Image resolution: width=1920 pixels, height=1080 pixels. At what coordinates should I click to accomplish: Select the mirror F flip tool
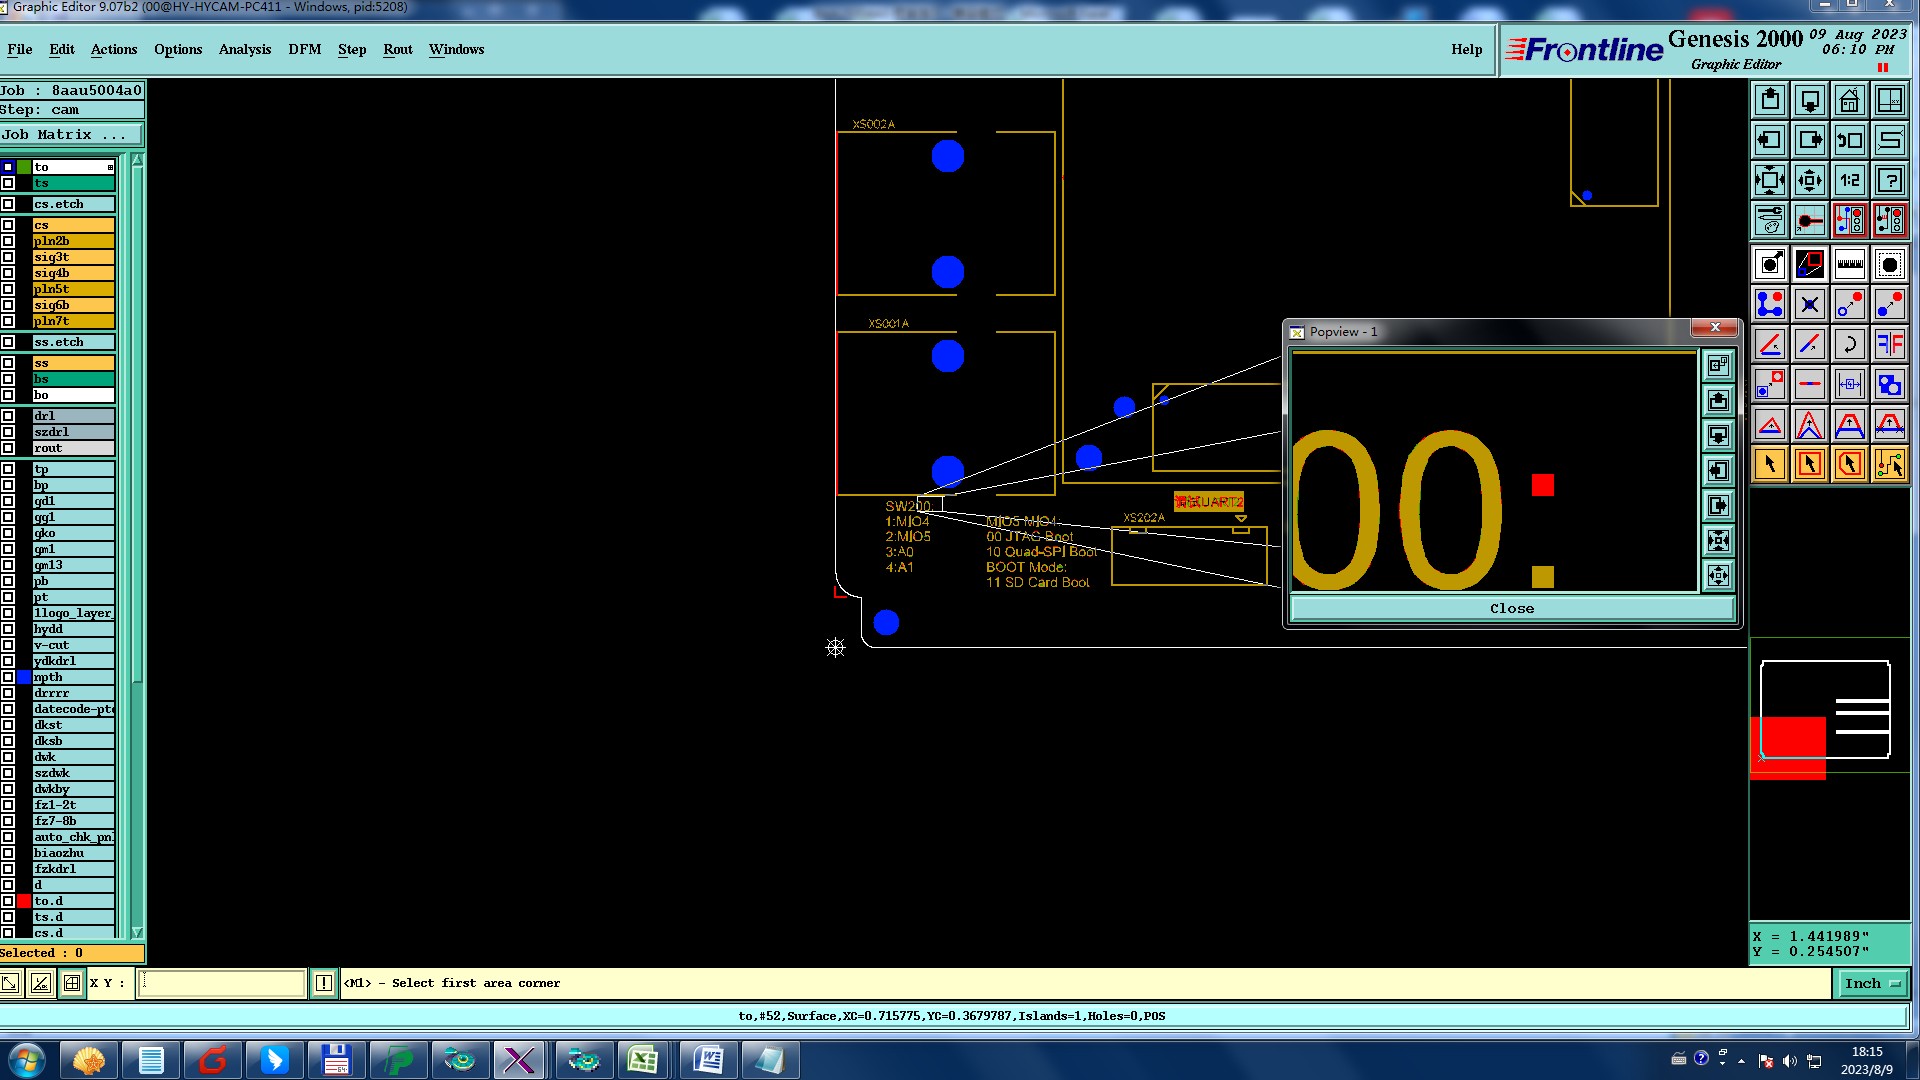[x=1890, y=344]
